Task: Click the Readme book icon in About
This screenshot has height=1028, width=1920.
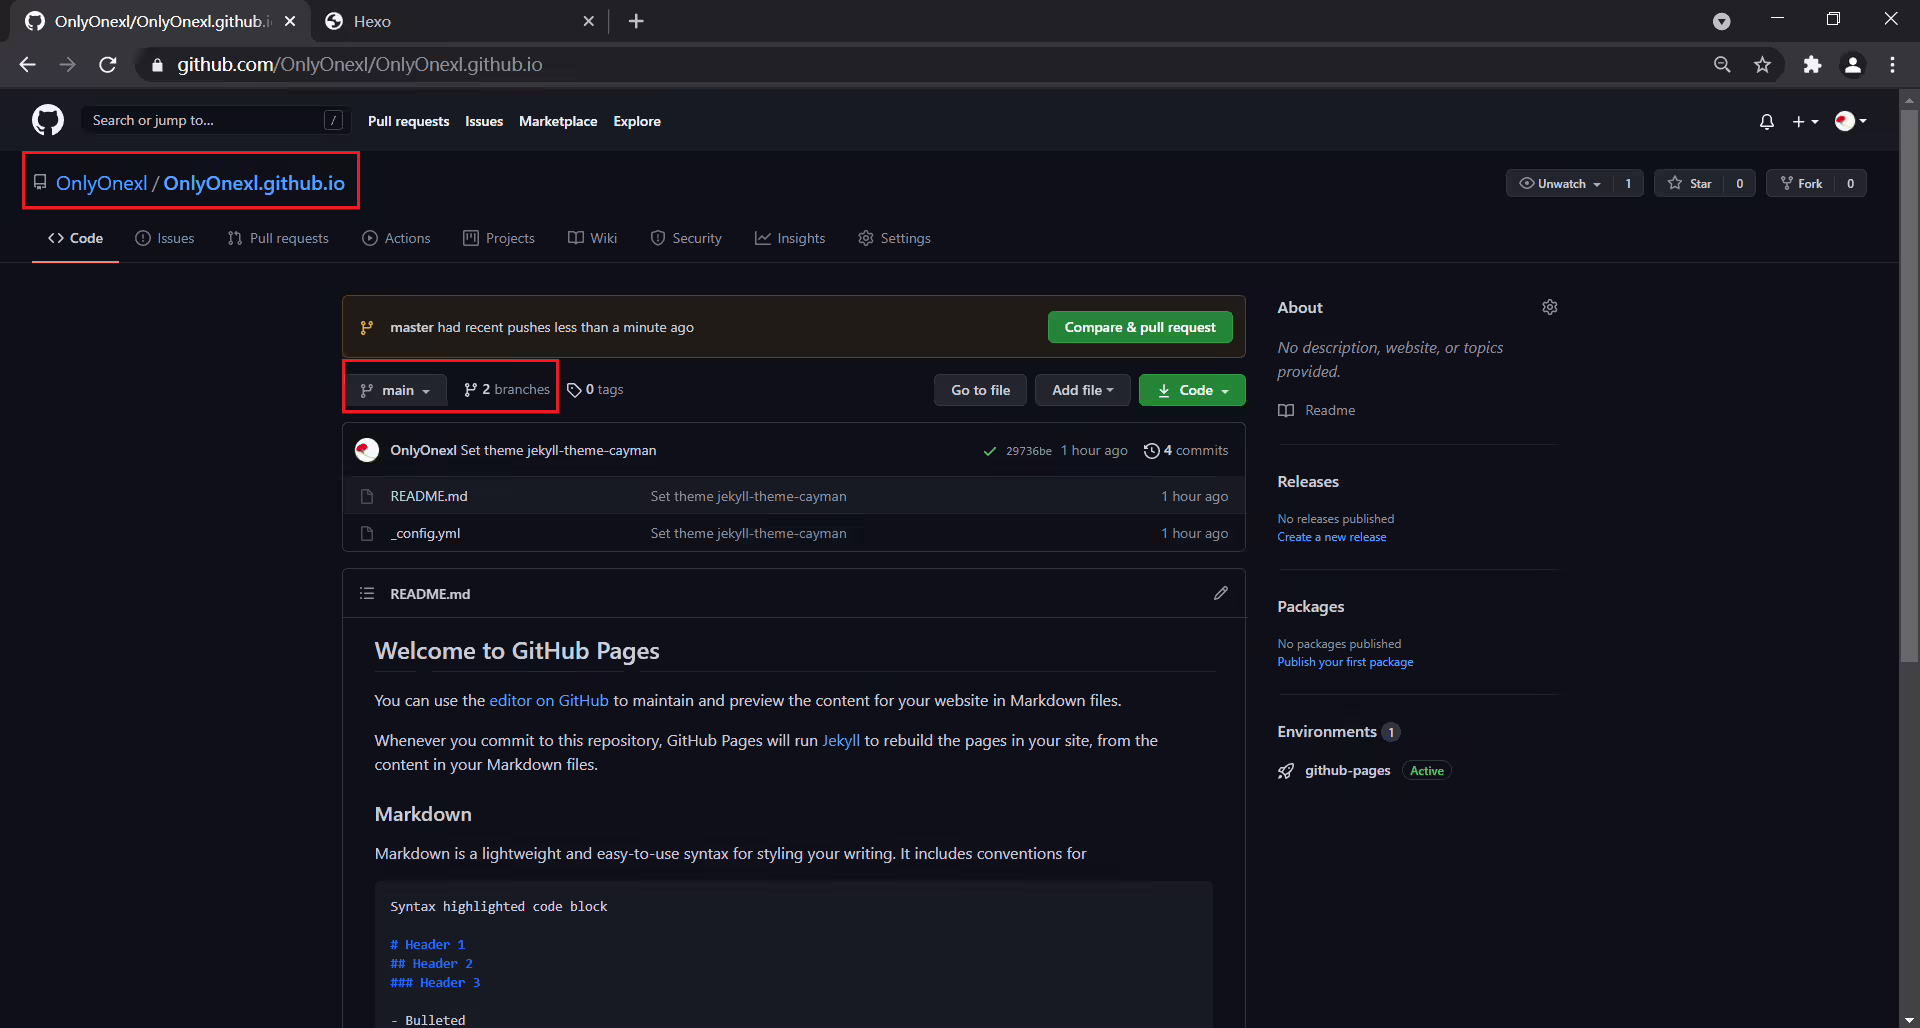Action: pos(1286,410)
